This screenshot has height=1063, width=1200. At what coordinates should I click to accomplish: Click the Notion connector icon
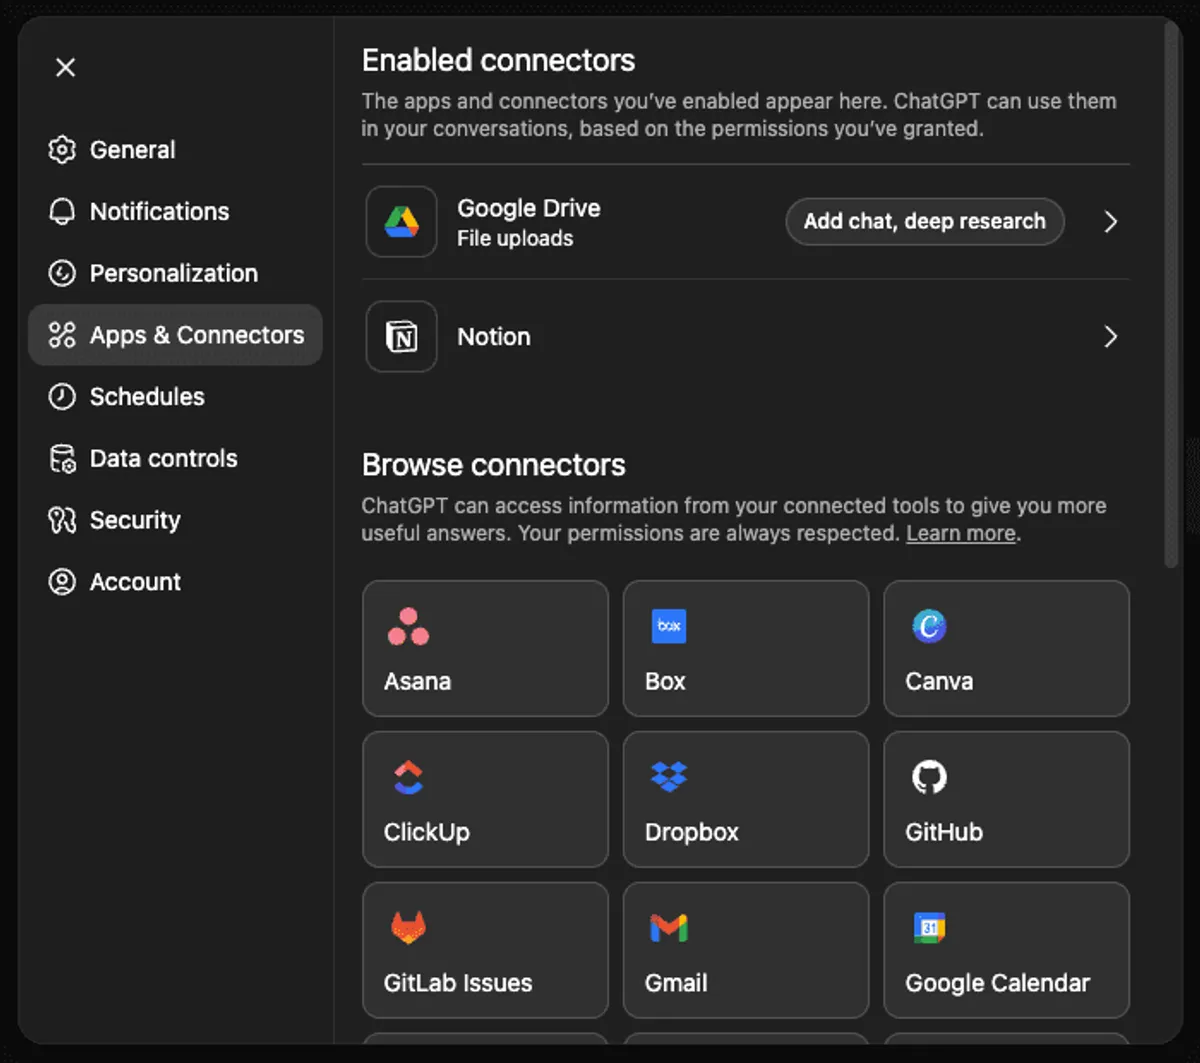click(400, 336)
